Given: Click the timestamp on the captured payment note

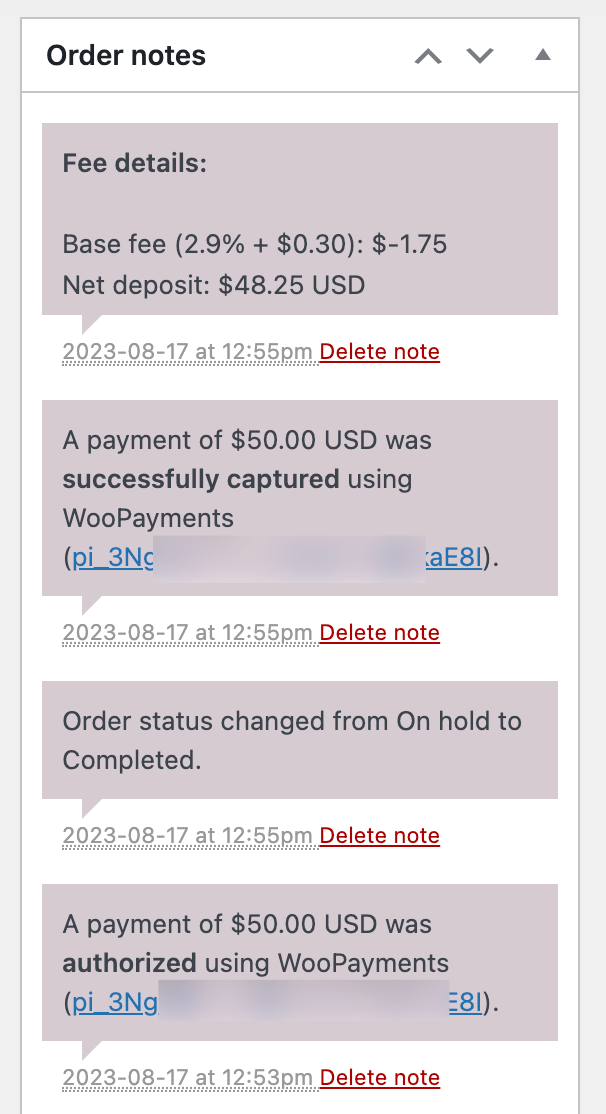Looking at the screenshot, I should [186, 632].
